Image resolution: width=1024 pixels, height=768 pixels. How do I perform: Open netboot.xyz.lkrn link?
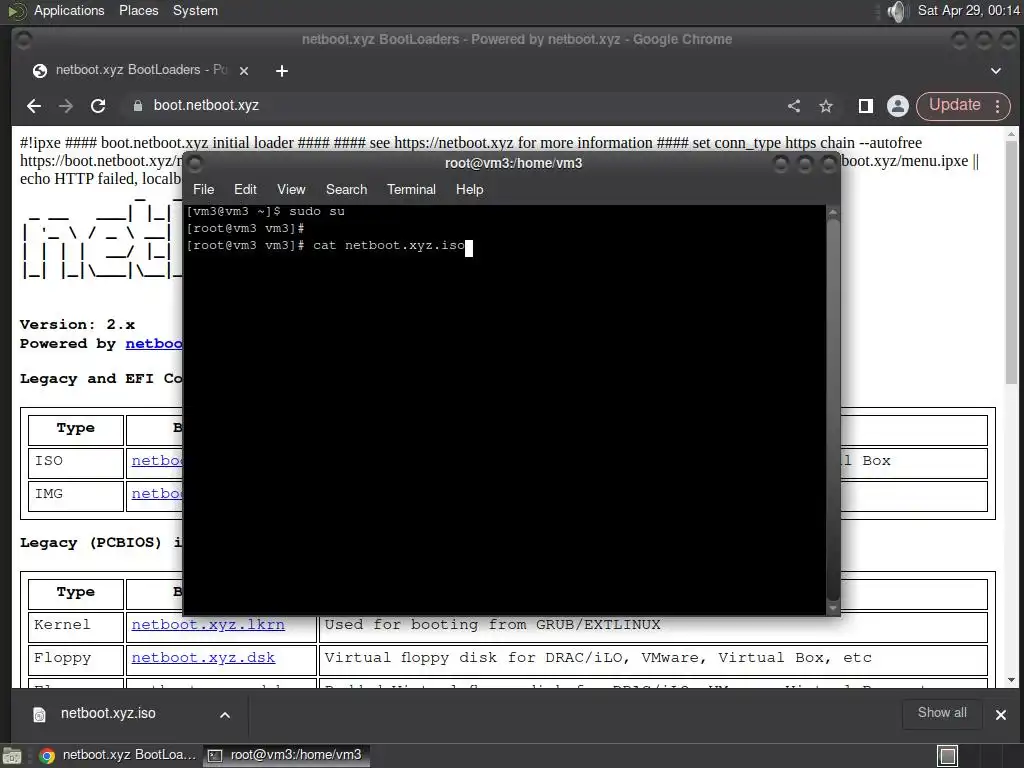click(208, 624)
